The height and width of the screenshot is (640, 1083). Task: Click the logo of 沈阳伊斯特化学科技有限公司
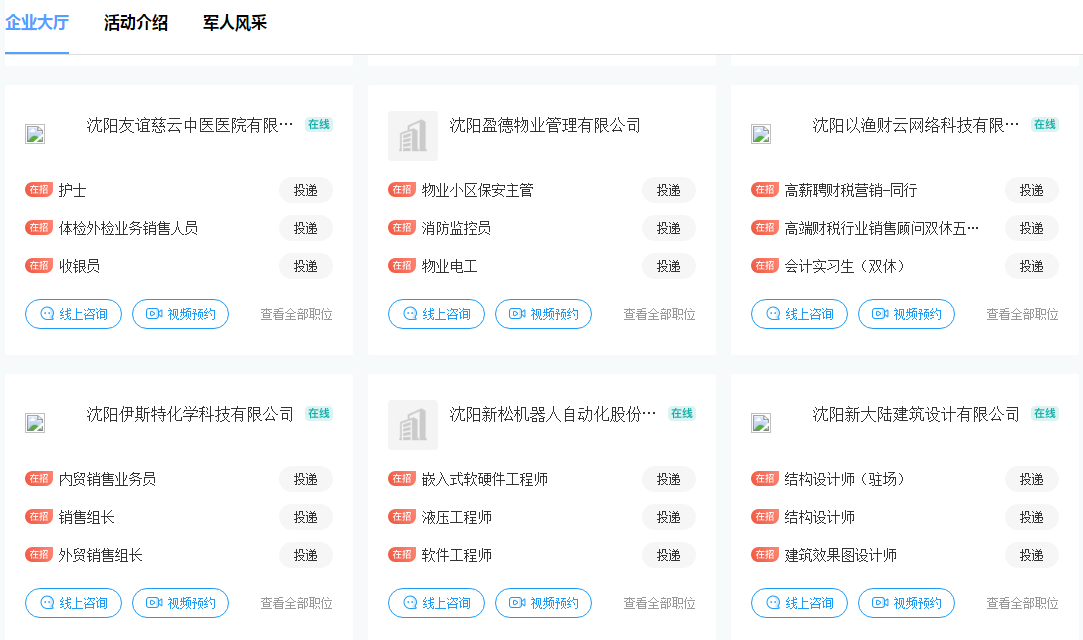[35, 423]
